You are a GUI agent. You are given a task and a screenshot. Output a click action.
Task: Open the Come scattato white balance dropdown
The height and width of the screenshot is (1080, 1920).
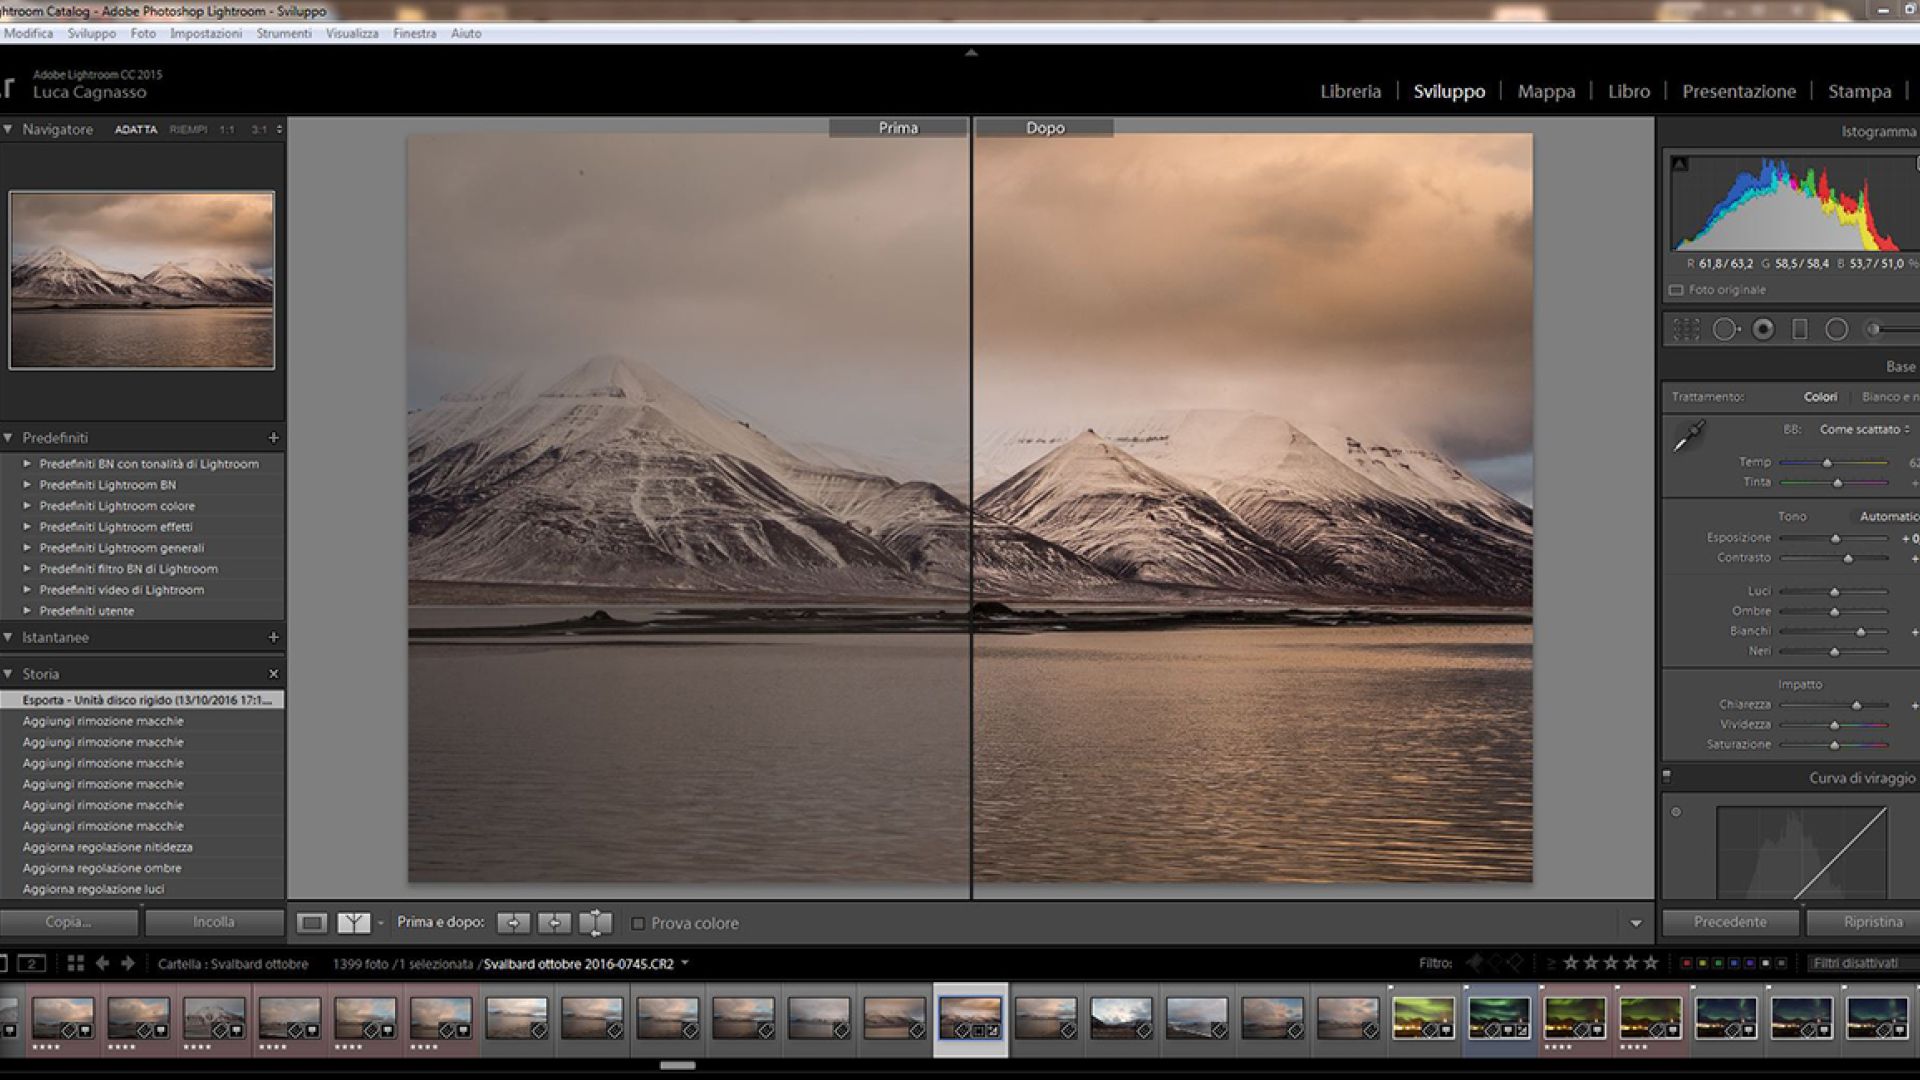click(x=1864, y=429)
